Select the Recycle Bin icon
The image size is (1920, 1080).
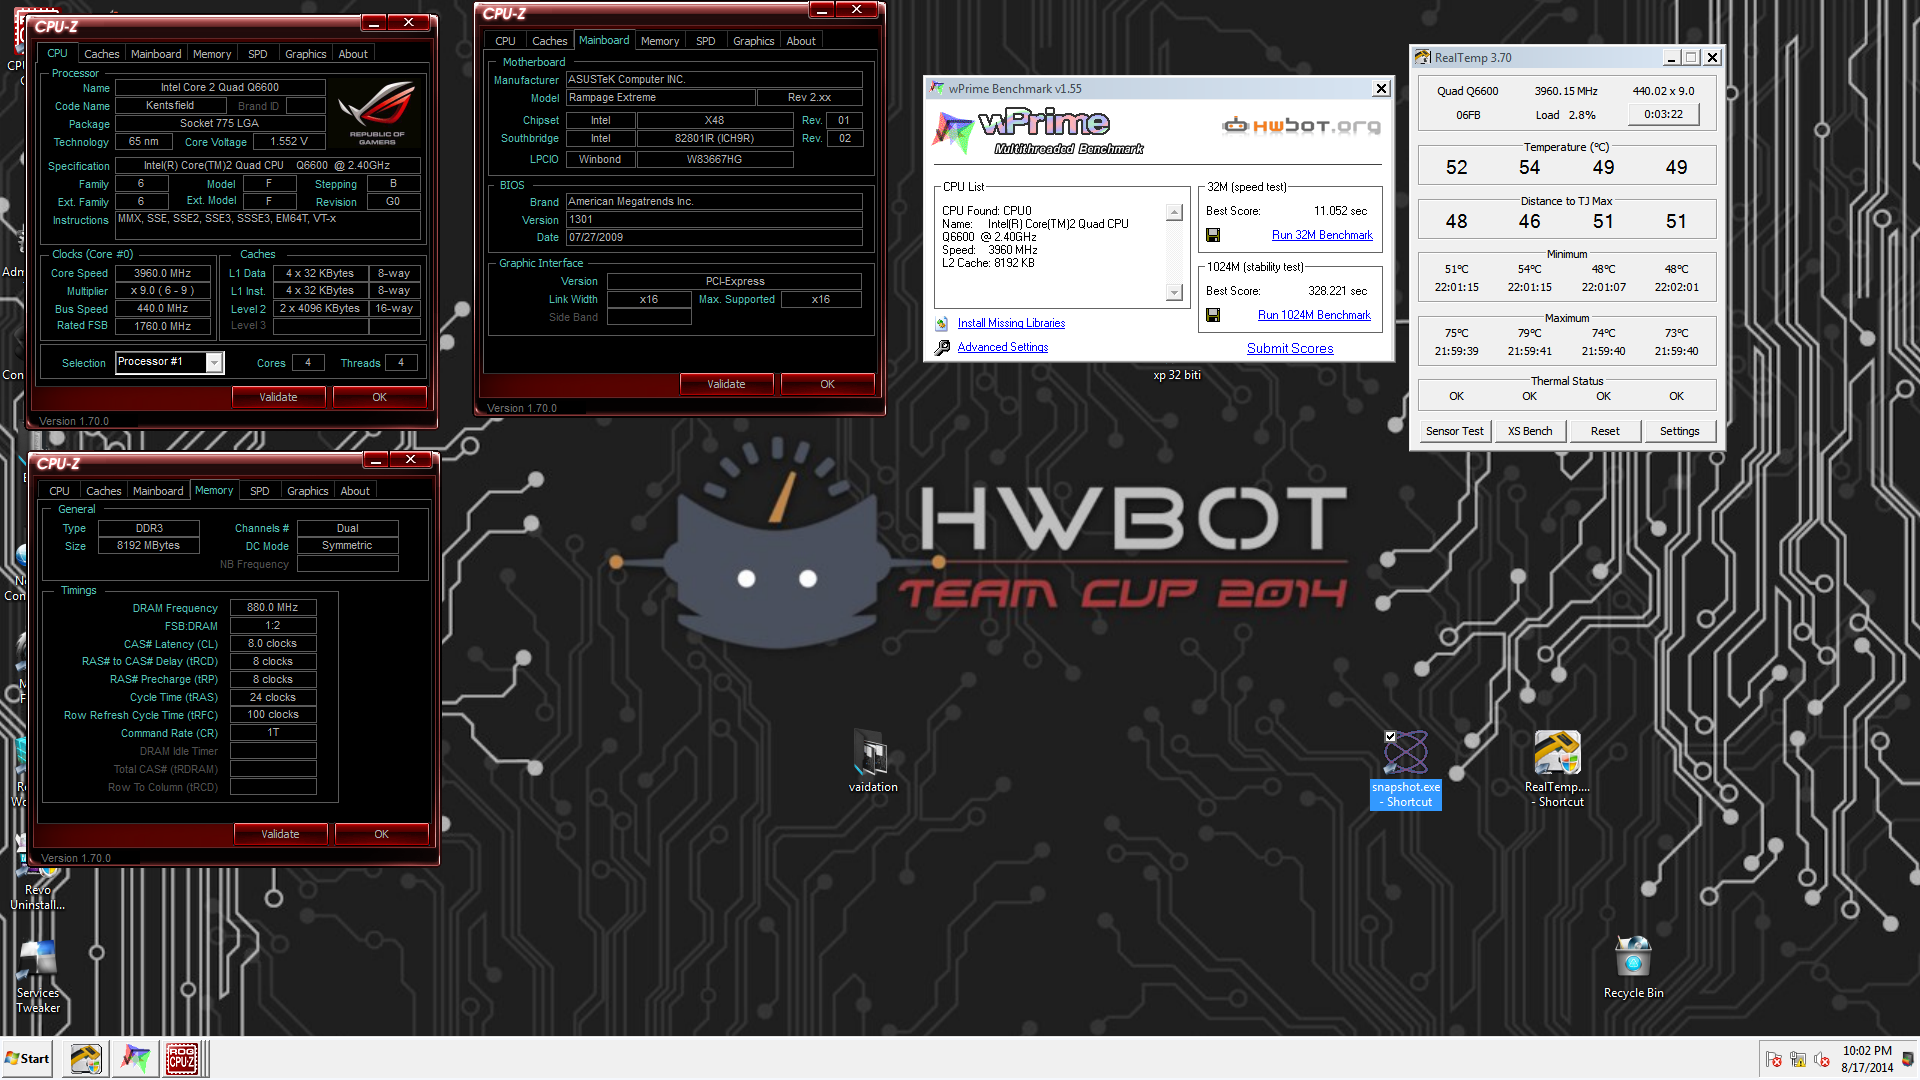(x=1633, y=968)
